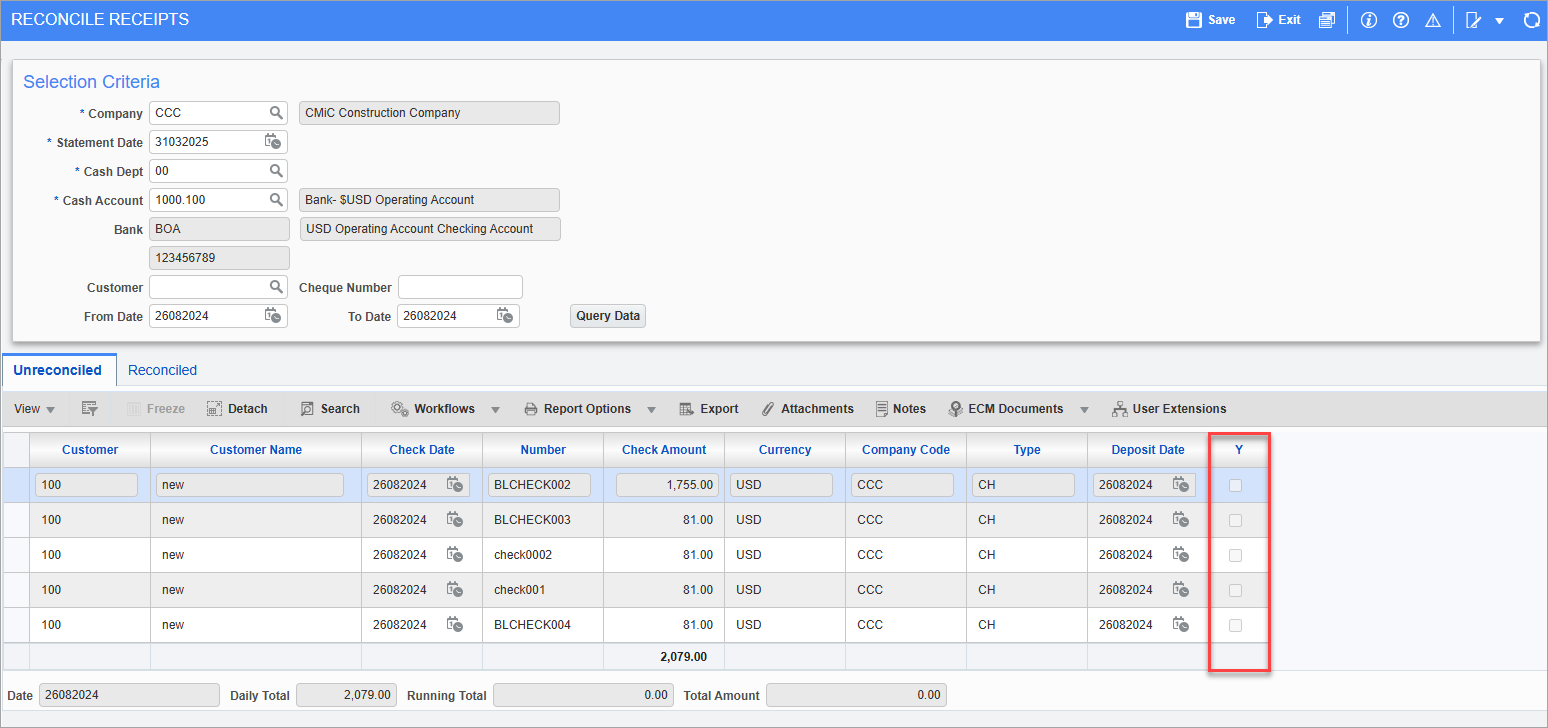The height and width of the screenshot is (728, 1548).
Task: Select the row selector for BLCHECK004
Action: pos(16,625)
